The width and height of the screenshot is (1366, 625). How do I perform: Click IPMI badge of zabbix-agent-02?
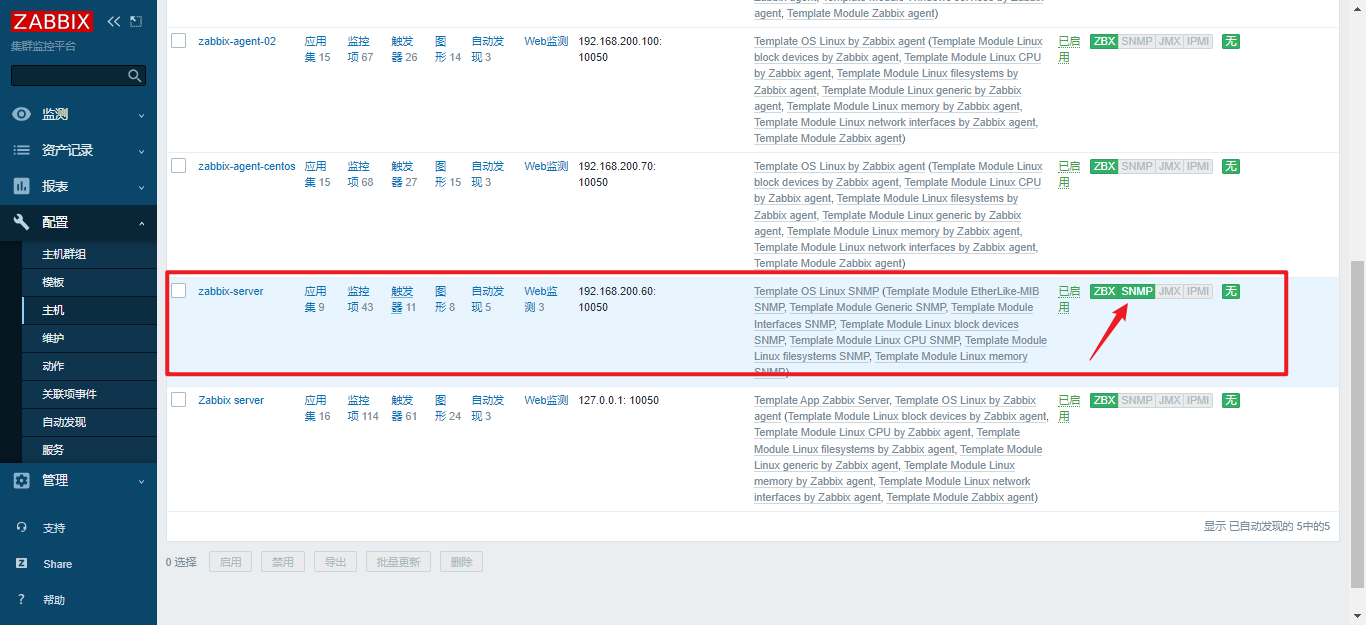1198,41
